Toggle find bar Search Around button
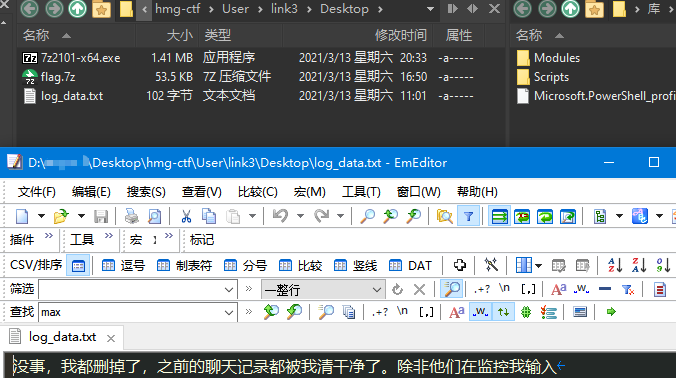The height and width of the screenshot is (378, 676). (x=503, y=312)
